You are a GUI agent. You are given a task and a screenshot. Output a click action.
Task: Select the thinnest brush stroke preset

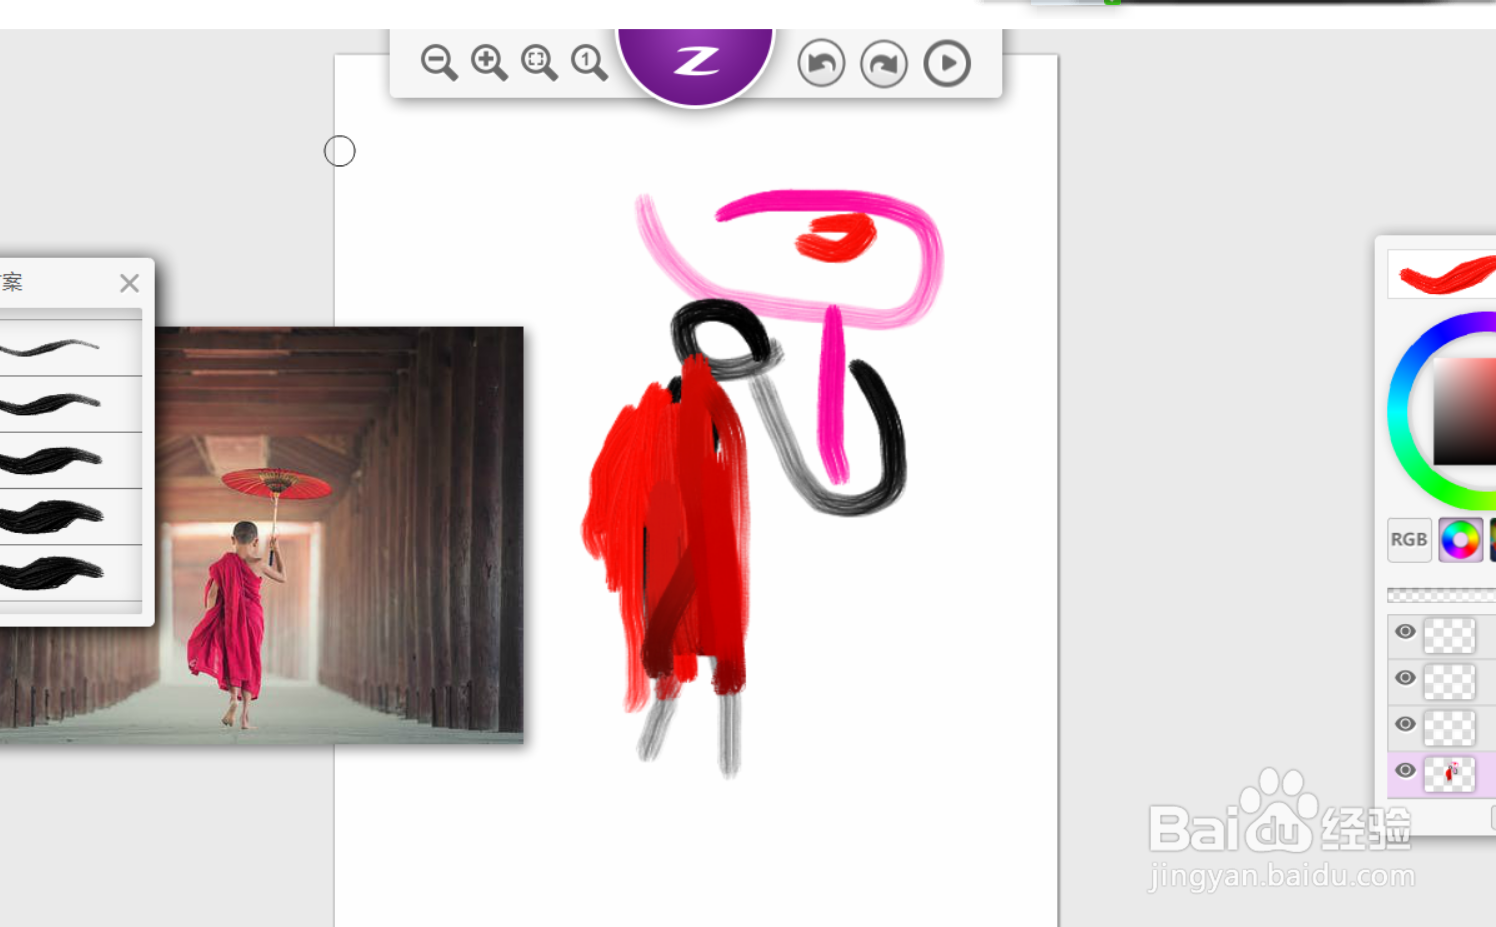(x=70, y=347)
